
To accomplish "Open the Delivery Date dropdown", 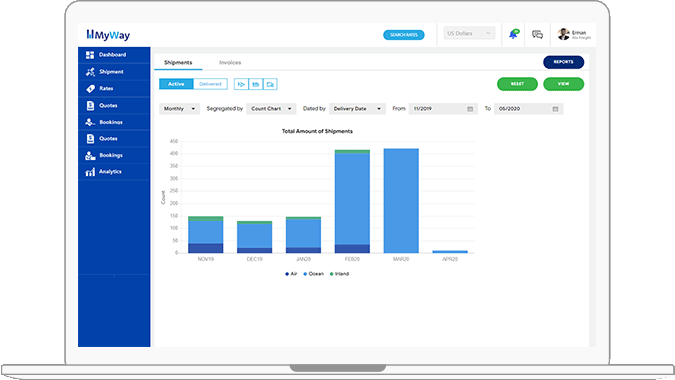I will 357,109.
